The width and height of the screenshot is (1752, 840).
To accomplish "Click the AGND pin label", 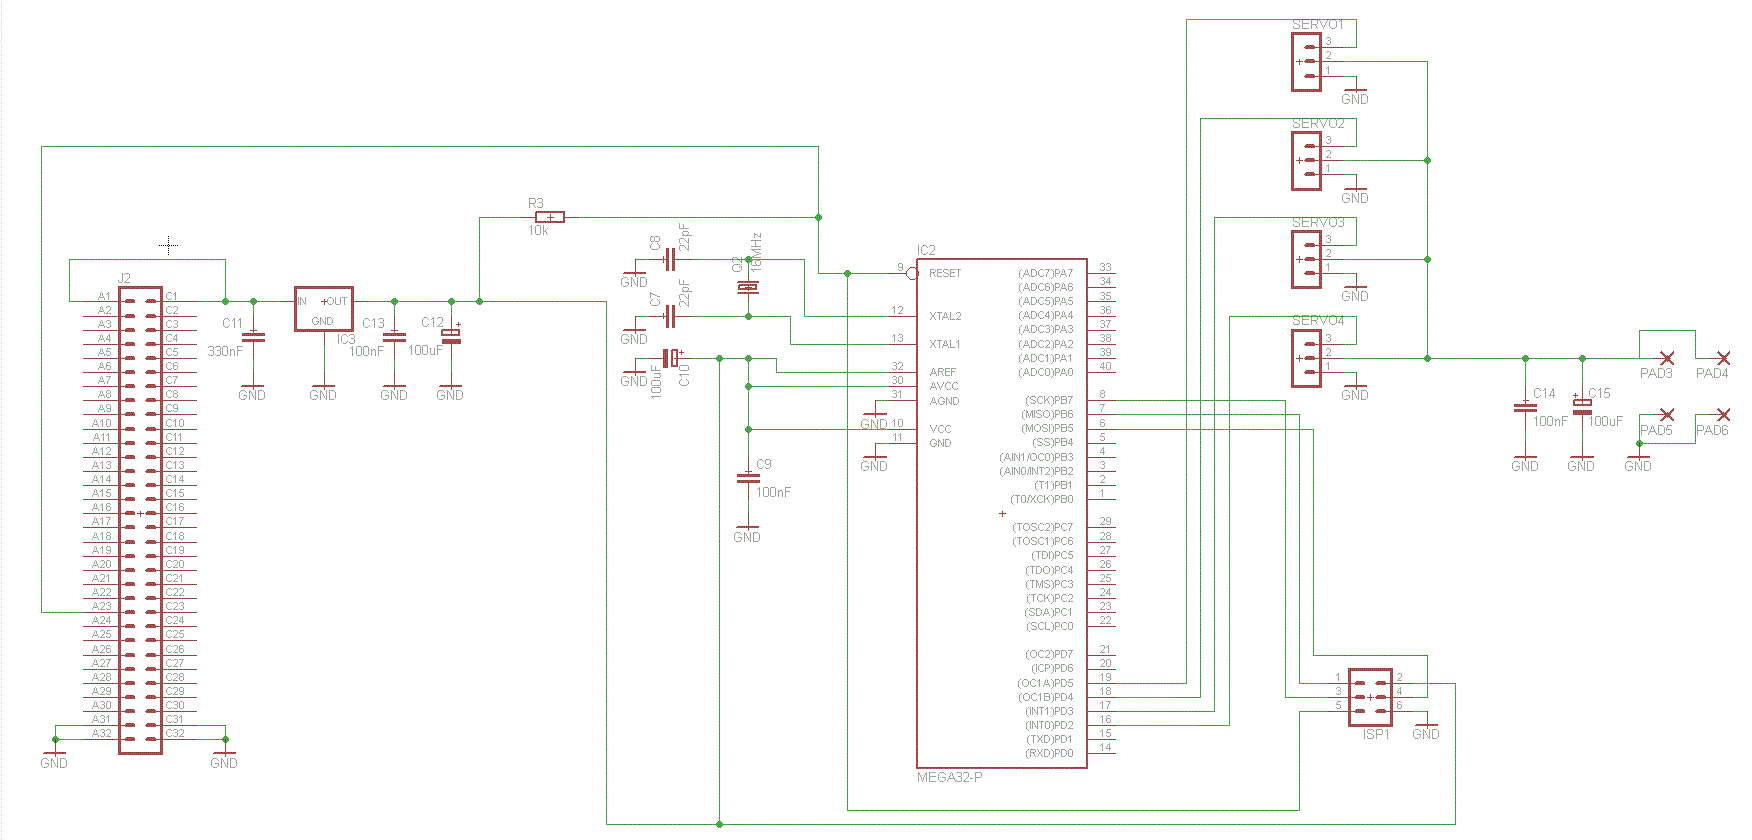I will coord(944,401).
